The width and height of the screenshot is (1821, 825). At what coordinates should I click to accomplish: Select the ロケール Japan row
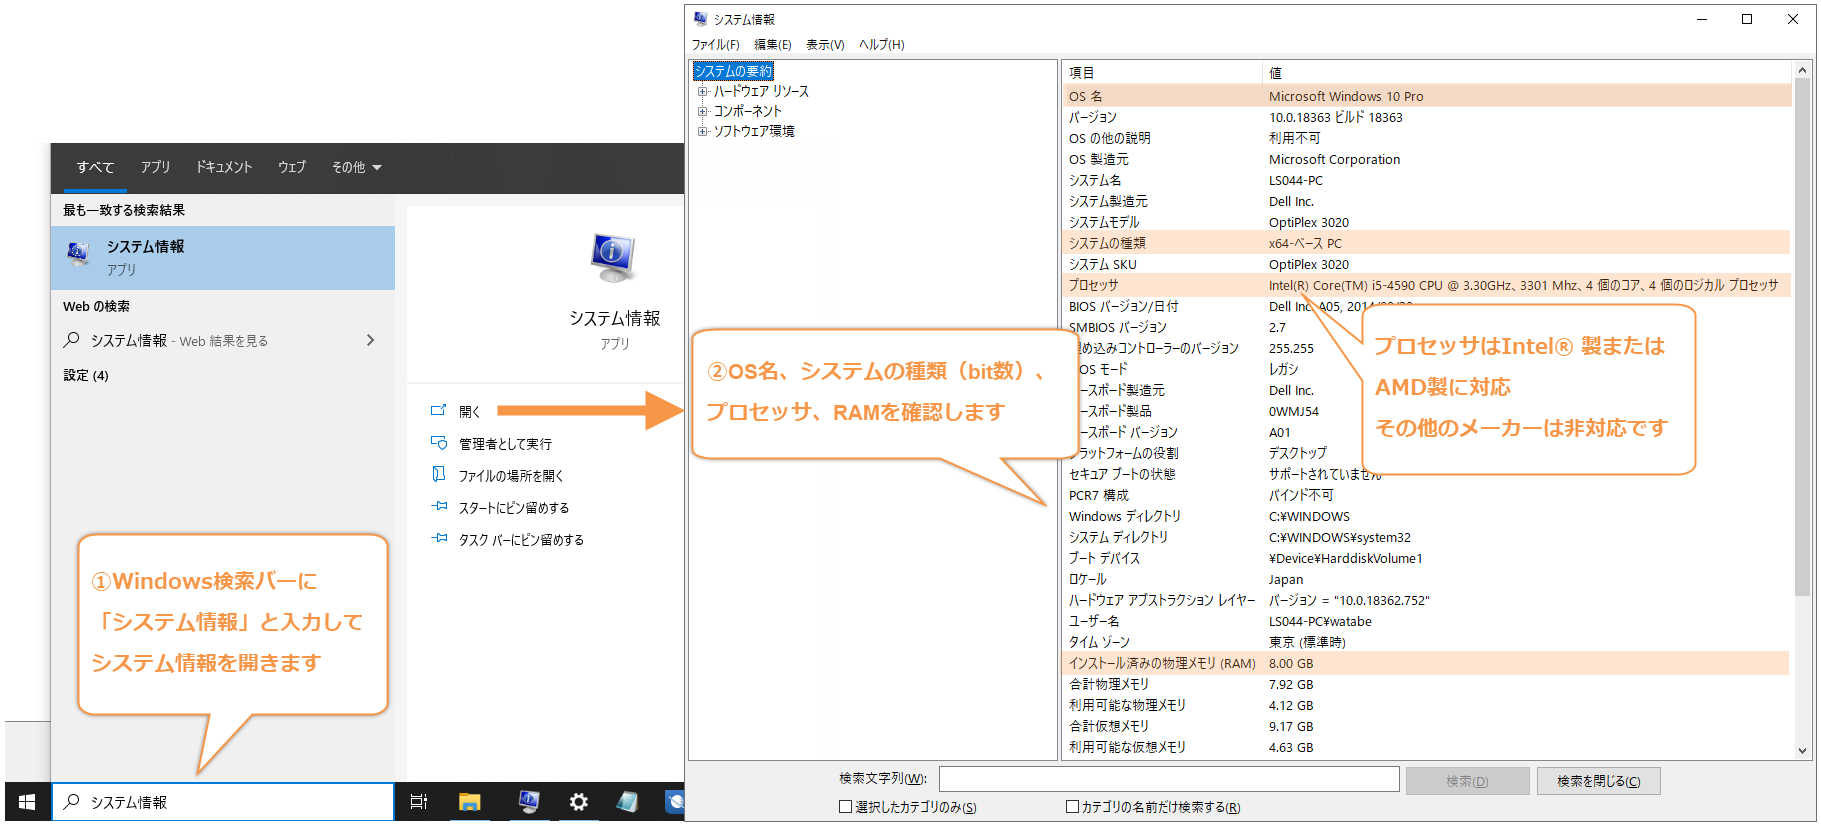pyautogui.click(x=1427, y=580)
